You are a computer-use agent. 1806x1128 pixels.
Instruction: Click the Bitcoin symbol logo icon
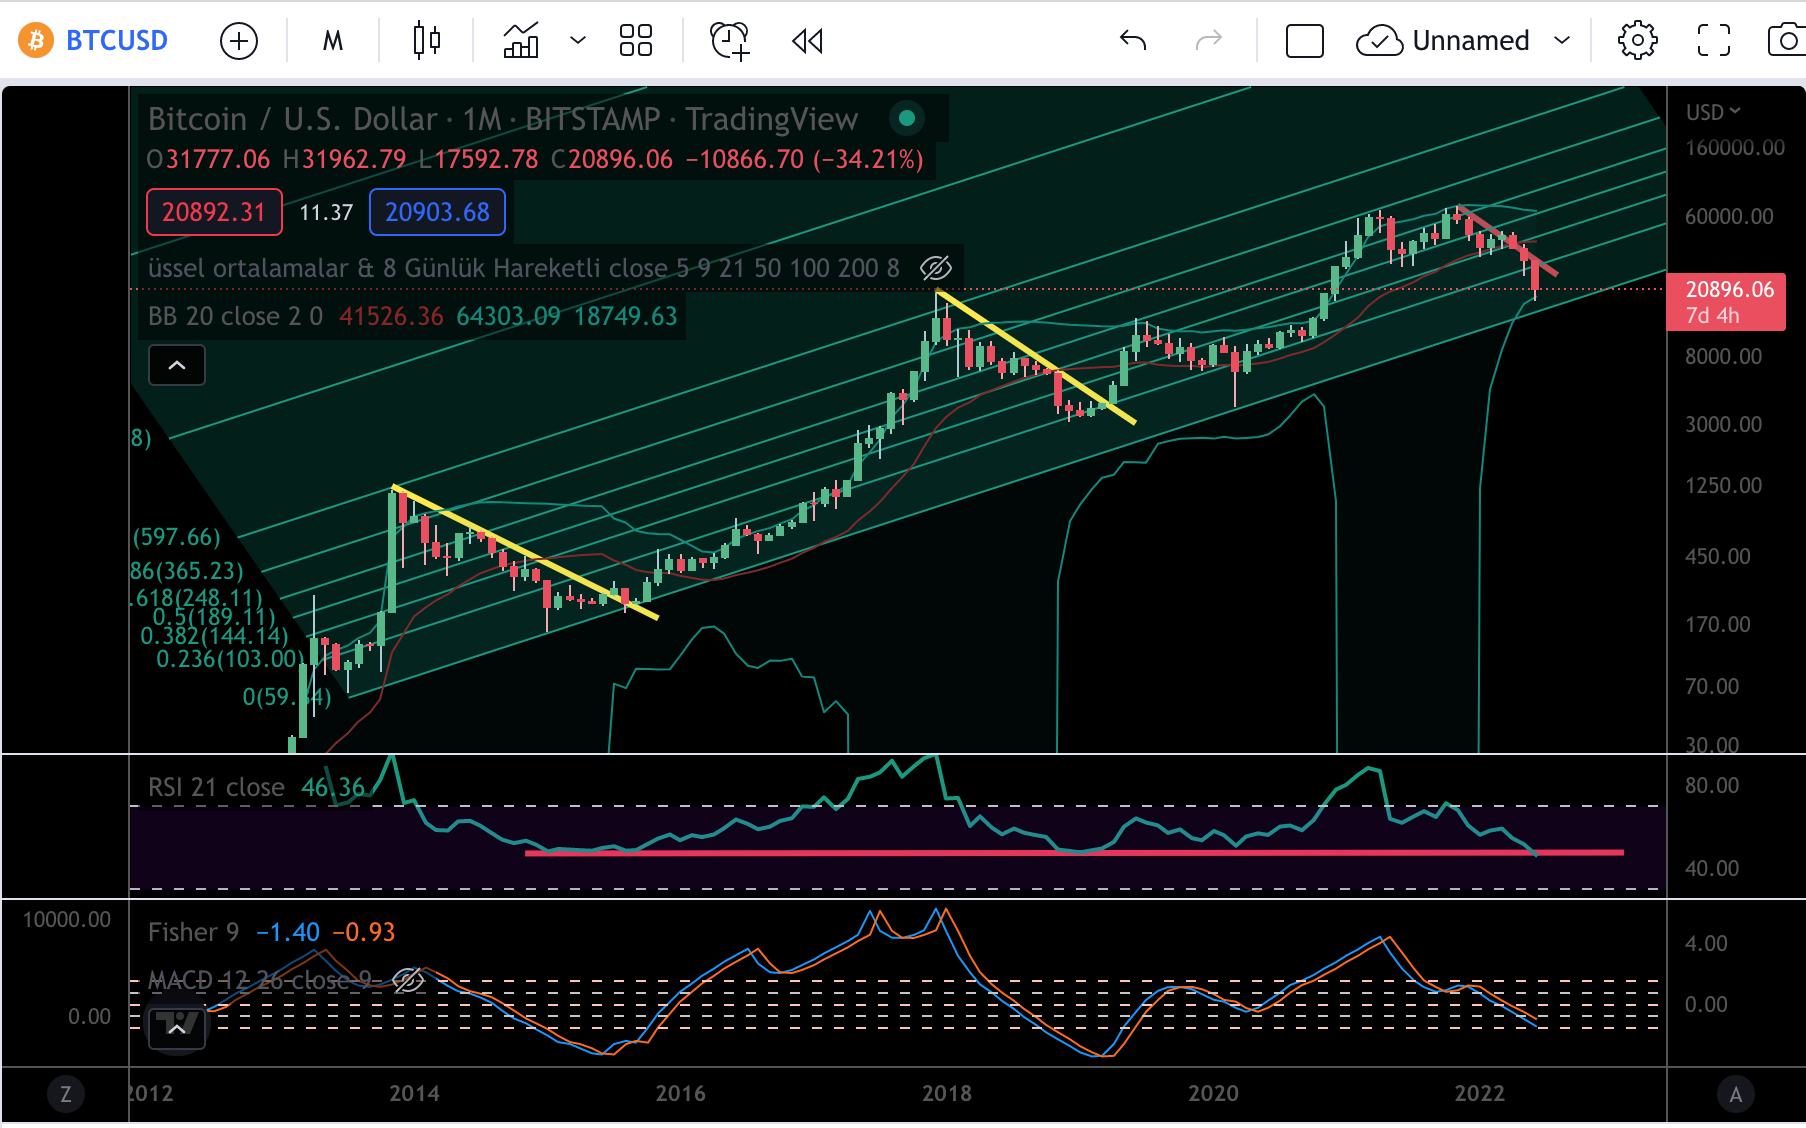tap(36, 40)
